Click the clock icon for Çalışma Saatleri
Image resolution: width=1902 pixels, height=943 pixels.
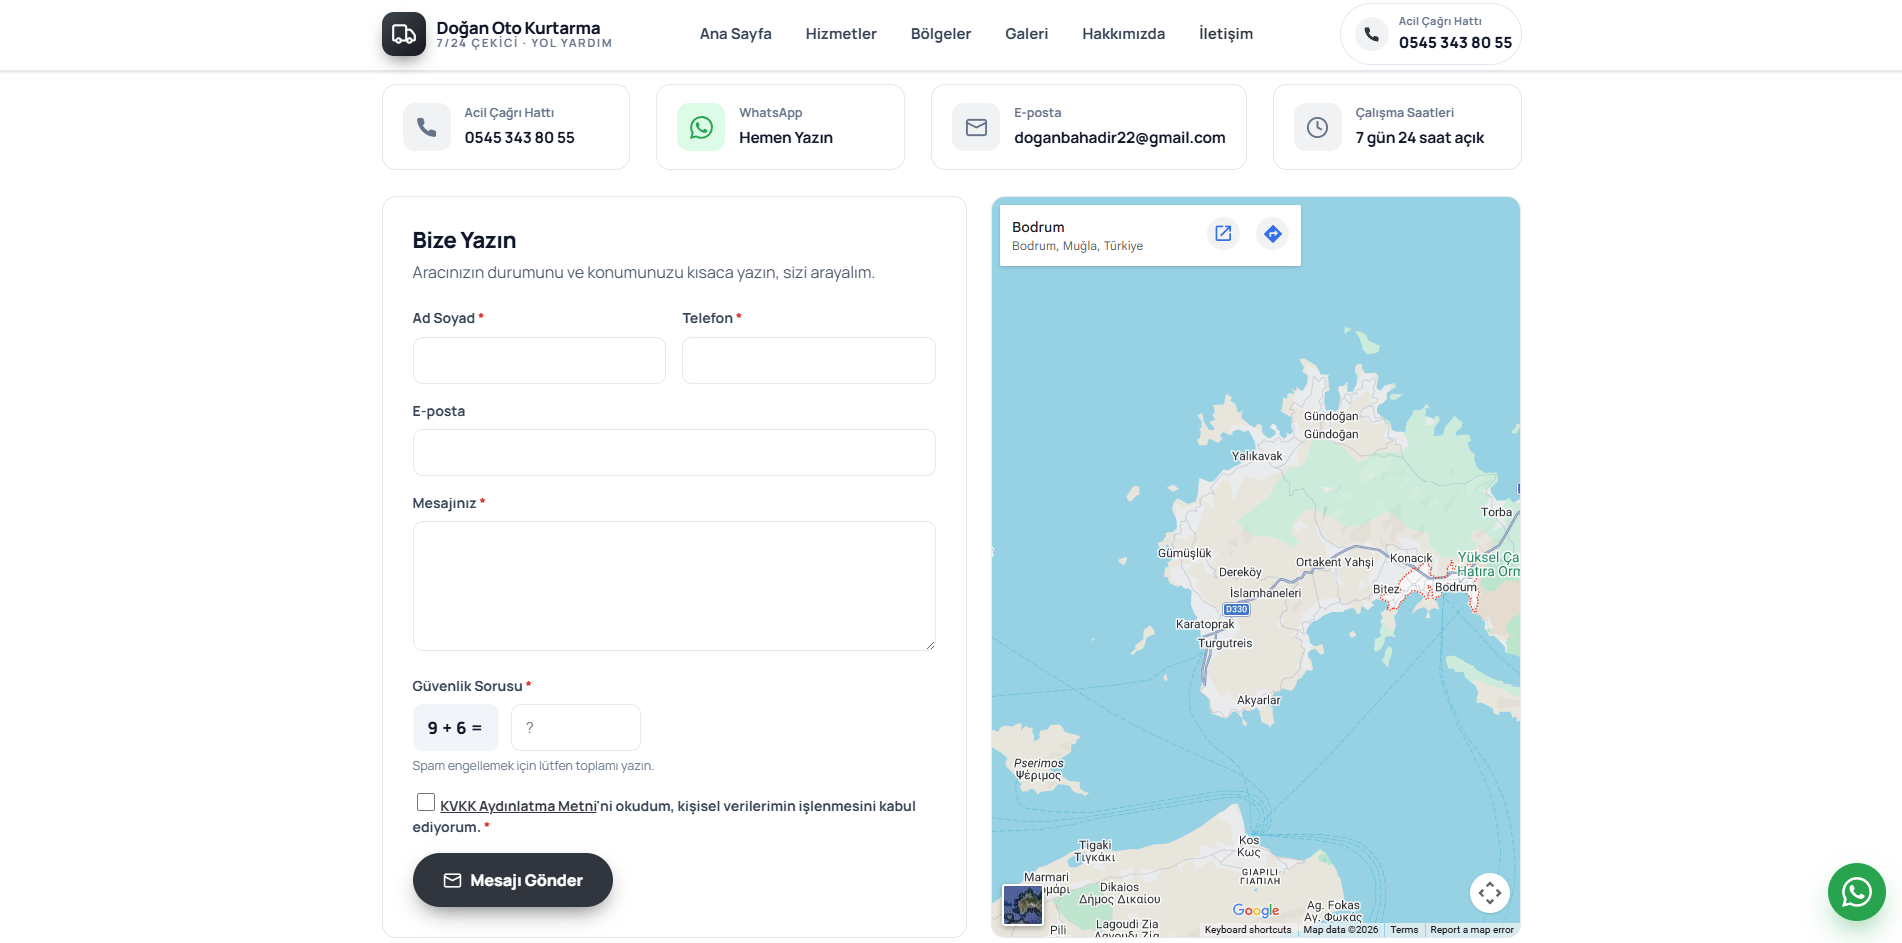pyautogui.click(x=1318, y=127)
